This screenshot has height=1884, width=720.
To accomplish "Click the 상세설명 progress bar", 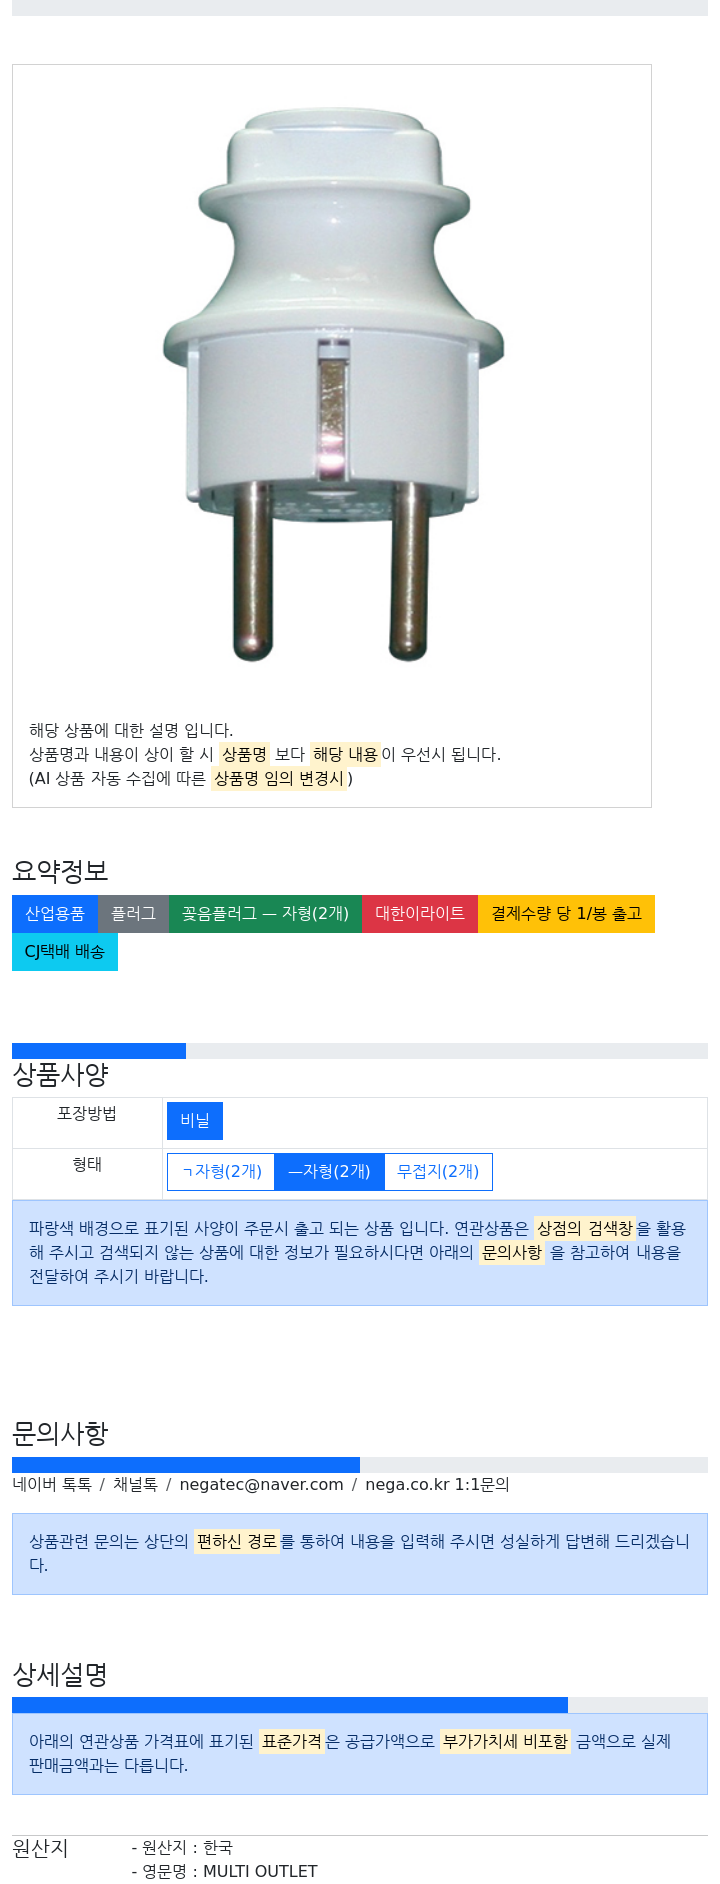I will click(x=290, y=1705).
